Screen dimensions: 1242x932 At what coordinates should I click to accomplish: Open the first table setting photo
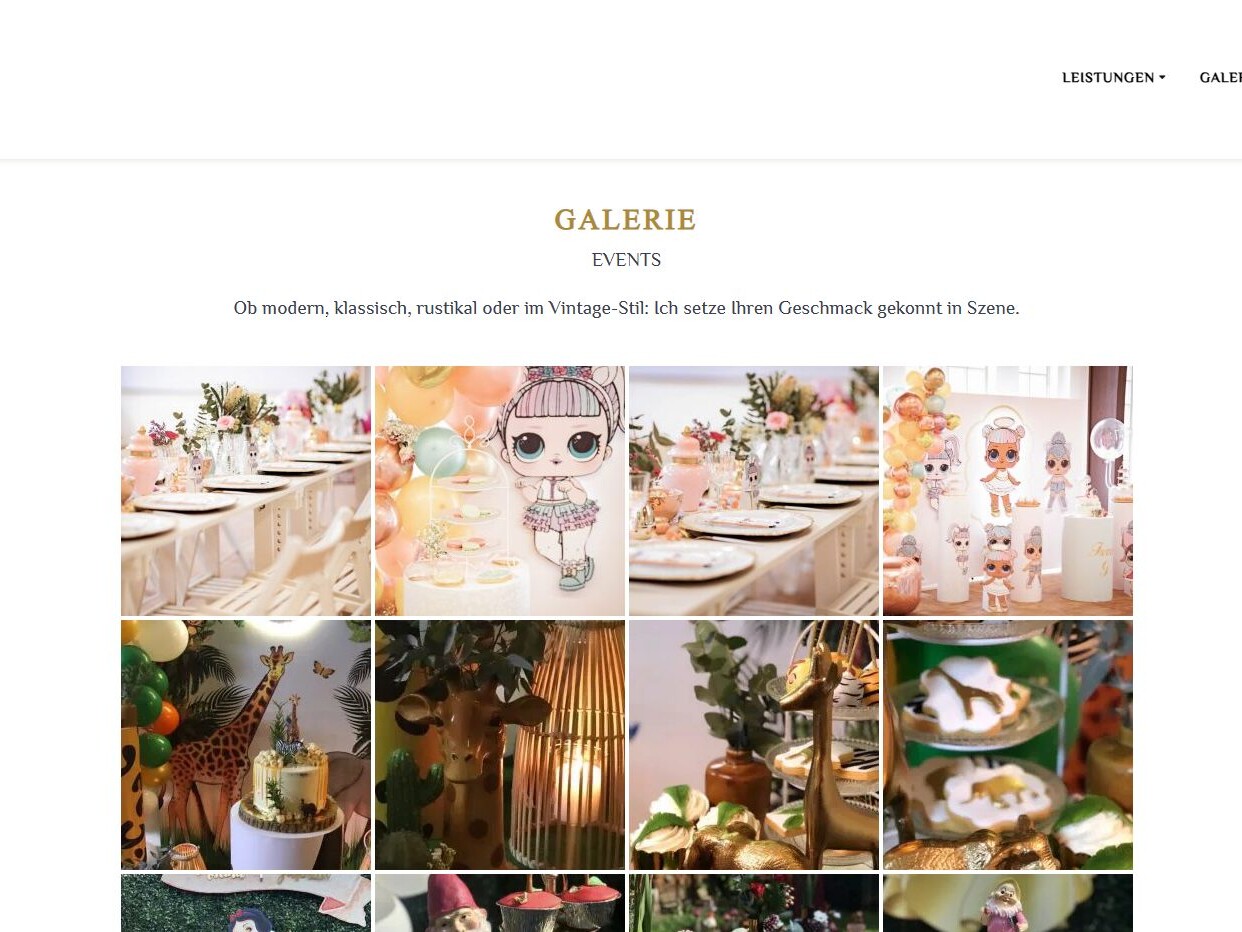click(246, 491)
